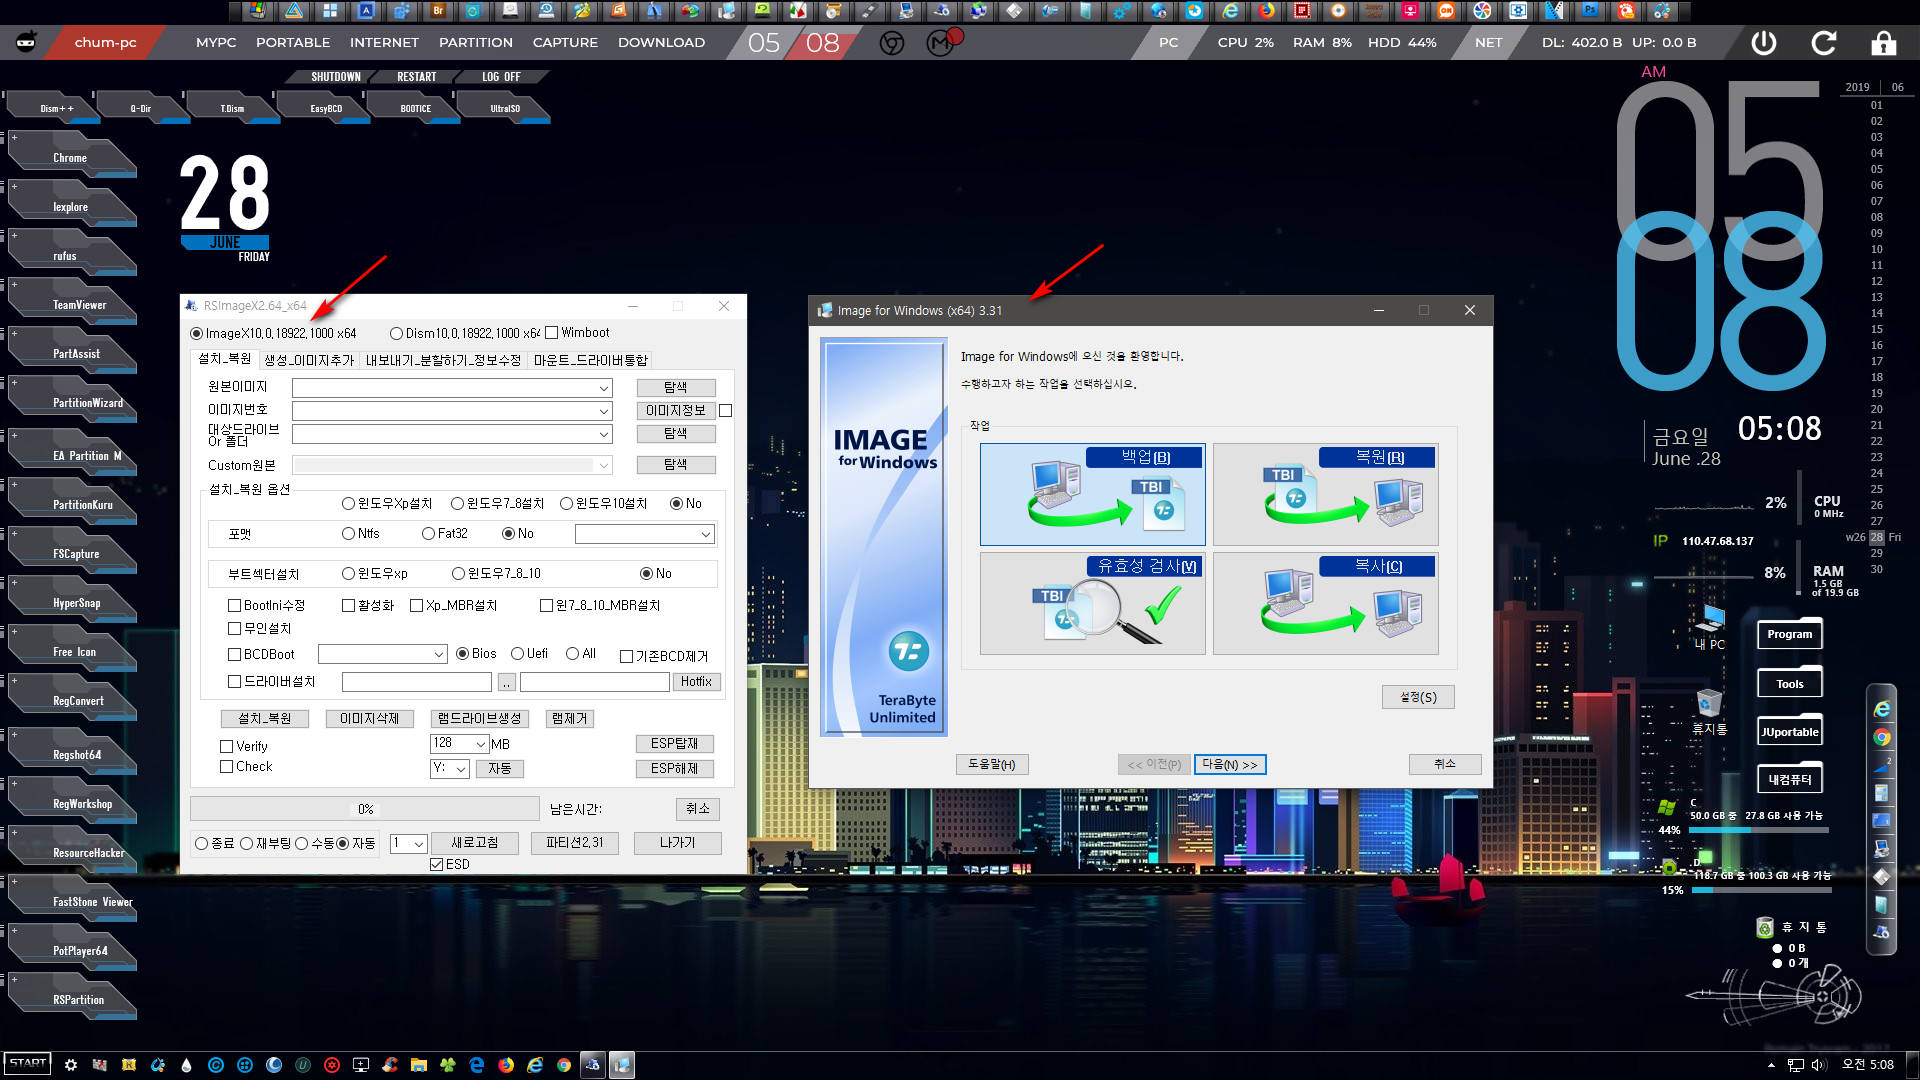Click the 설치_복원 button
Image resolution: width=1920 pixels, height=1080 pixels.
(265, 719)
